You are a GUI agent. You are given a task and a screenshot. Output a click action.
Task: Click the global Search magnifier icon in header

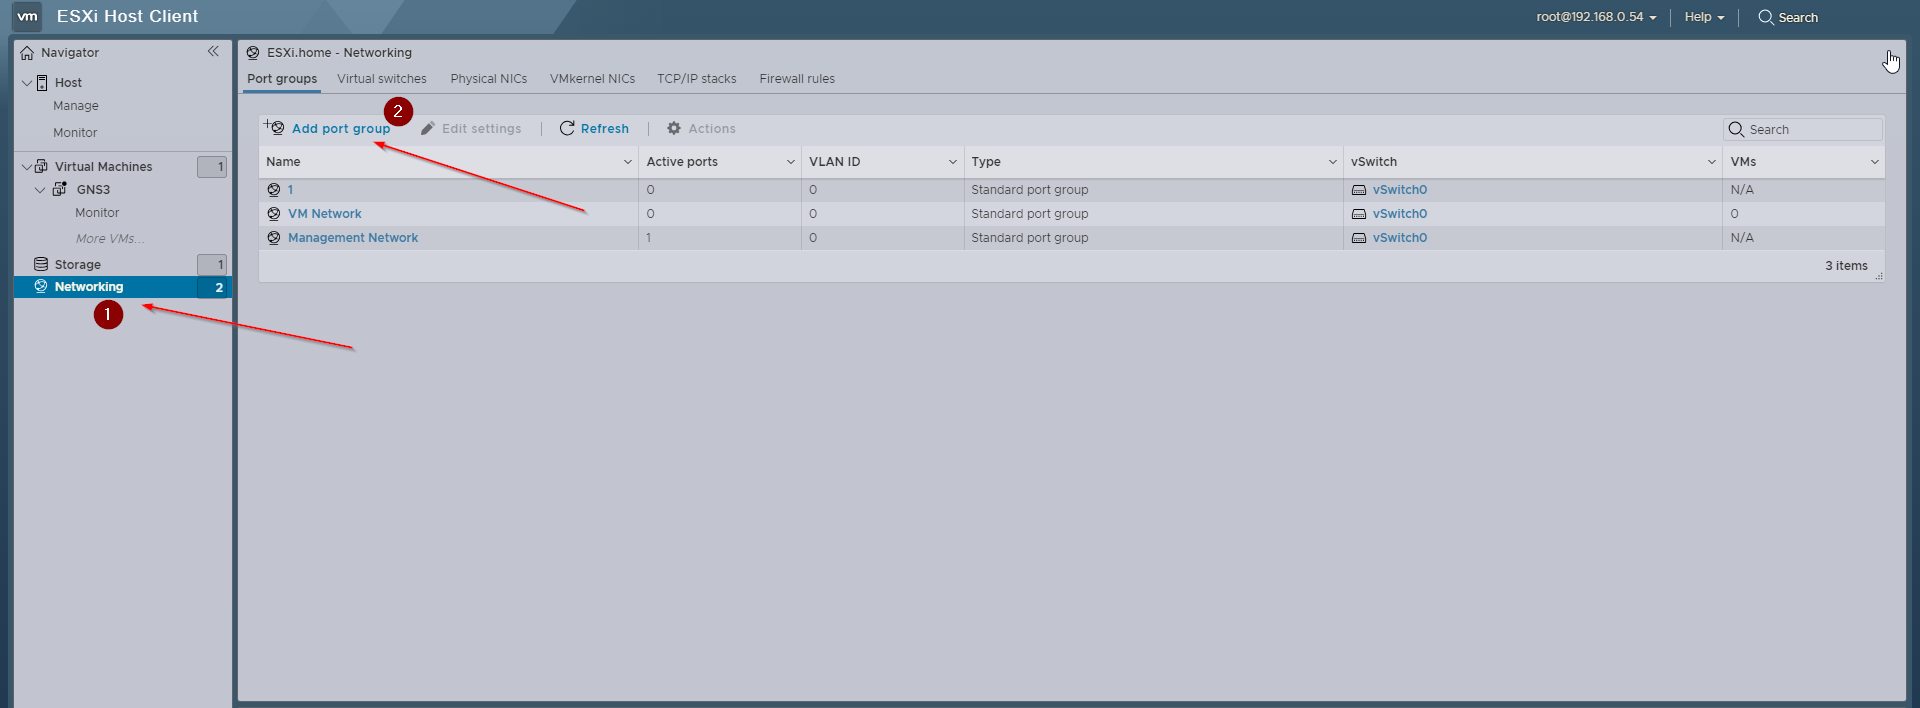click(1766, 17)
